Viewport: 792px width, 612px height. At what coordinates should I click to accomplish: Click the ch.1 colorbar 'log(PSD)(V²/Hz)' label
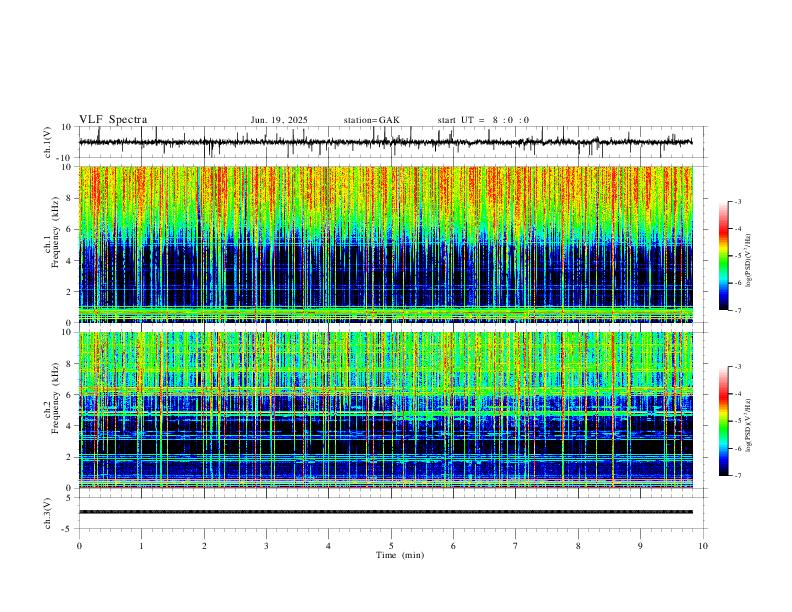(x=748, y=261)
